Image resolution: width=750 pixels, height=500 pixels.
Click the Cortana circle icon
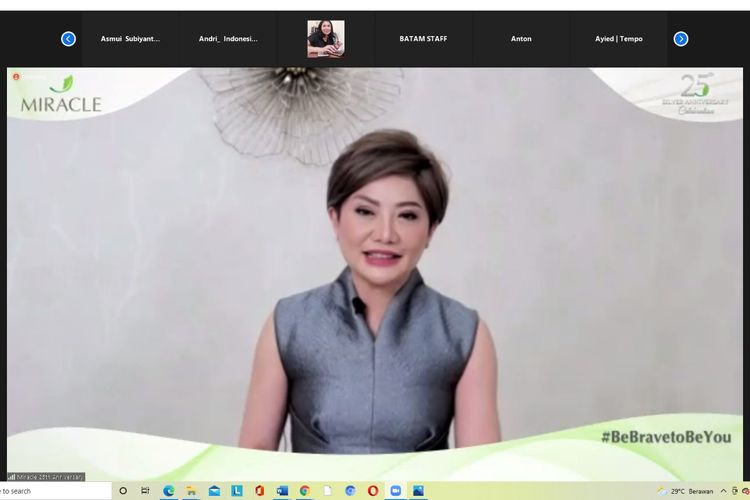tap(123, 491)
